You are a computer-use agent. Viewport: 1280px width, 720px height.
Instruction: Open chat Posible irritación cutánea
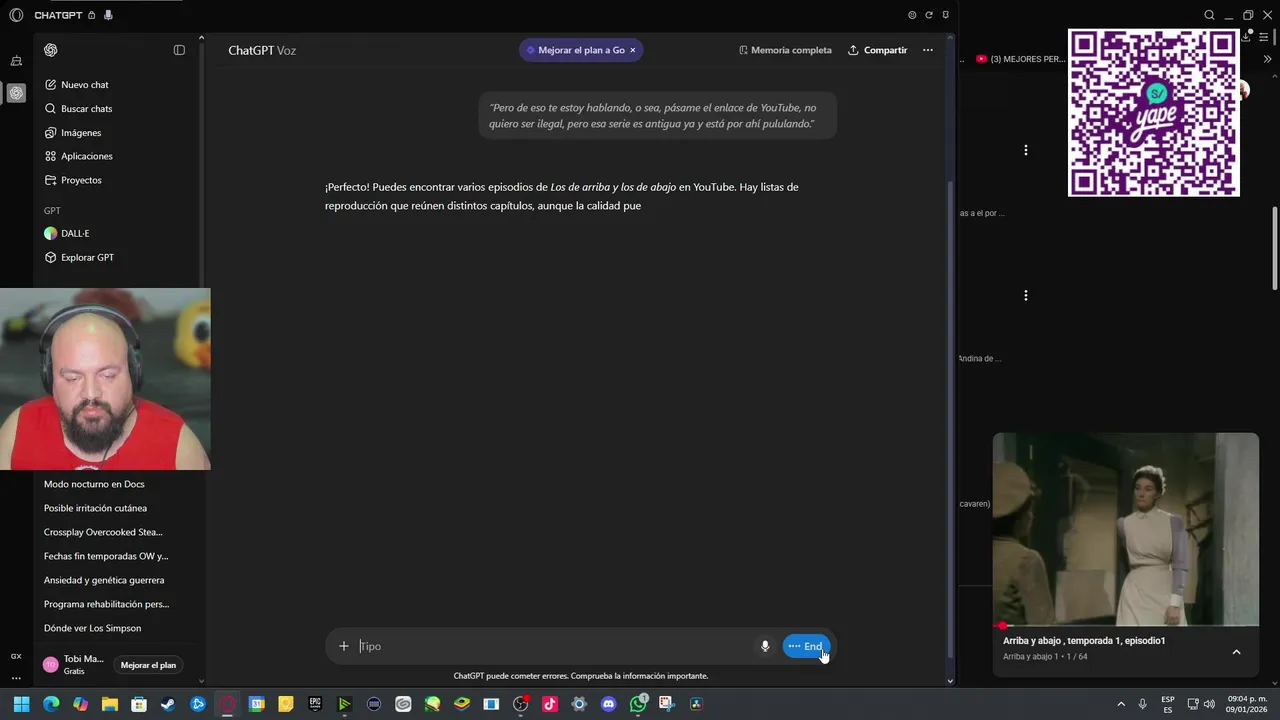coord(95,508)
